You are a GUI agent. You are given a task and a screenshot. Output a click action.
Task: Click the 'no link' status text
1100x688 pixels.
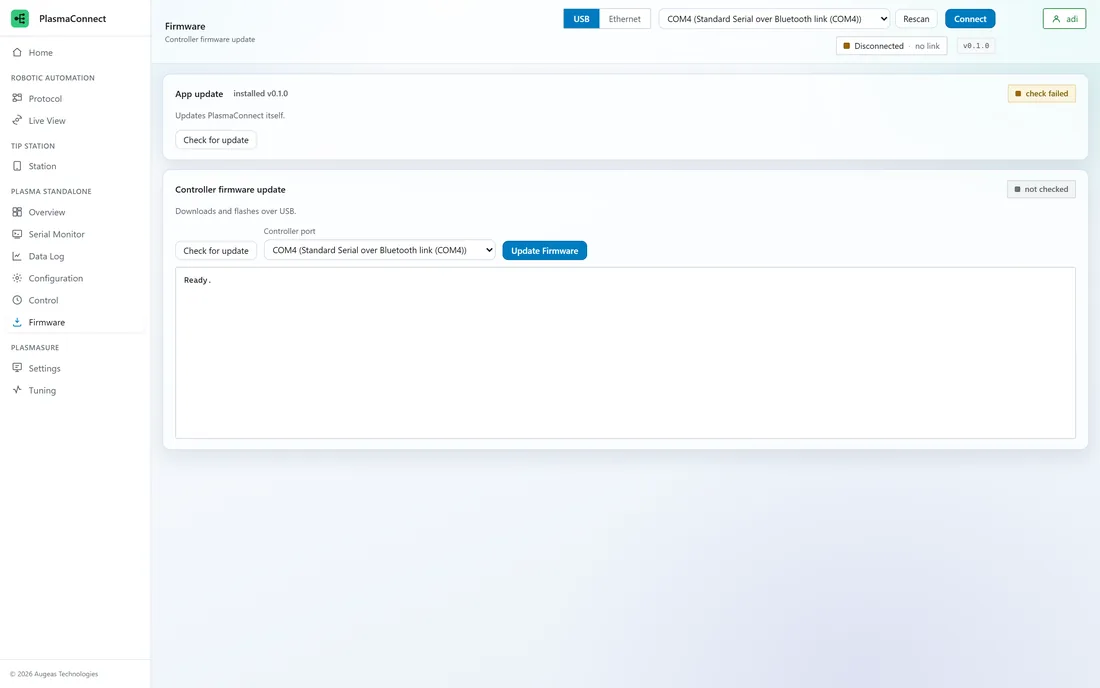click(x=927, y=46)
